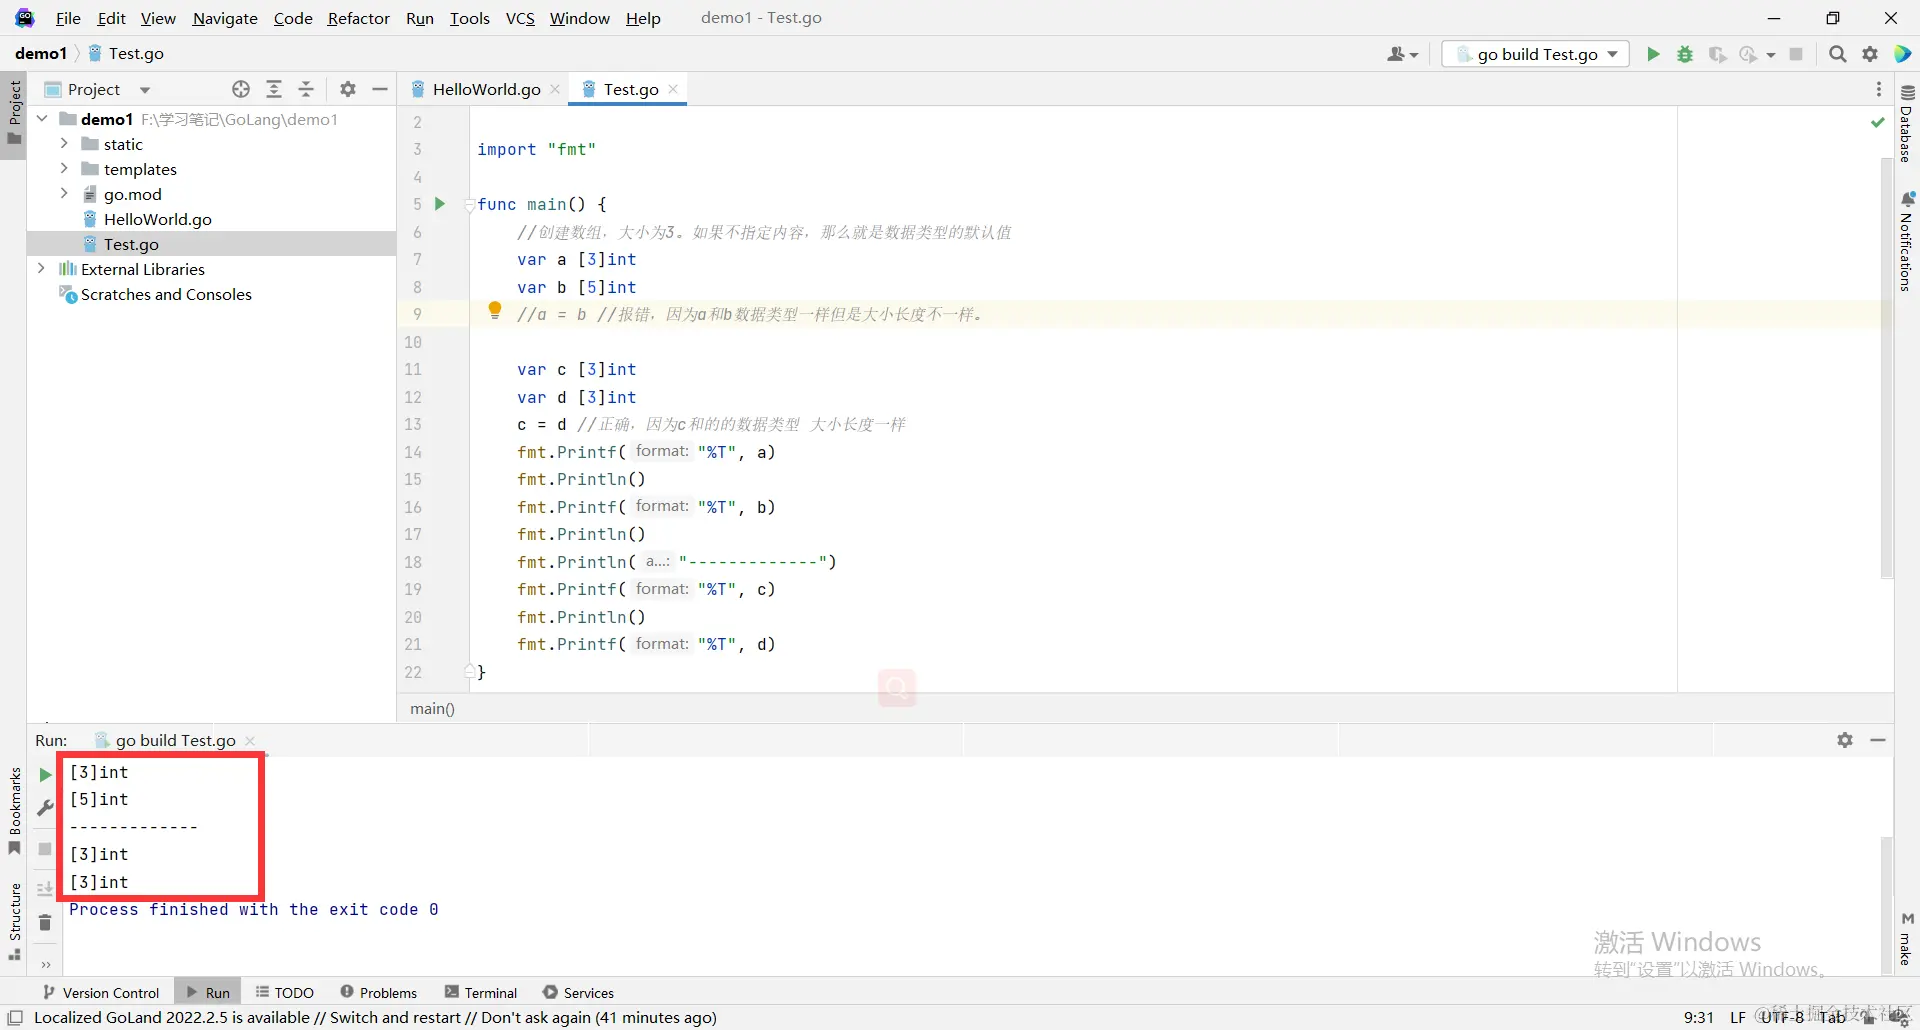Toggle the Project tool window sidebar button
This screenshot has height=1030, width=1920.
(x=14, y=114)
